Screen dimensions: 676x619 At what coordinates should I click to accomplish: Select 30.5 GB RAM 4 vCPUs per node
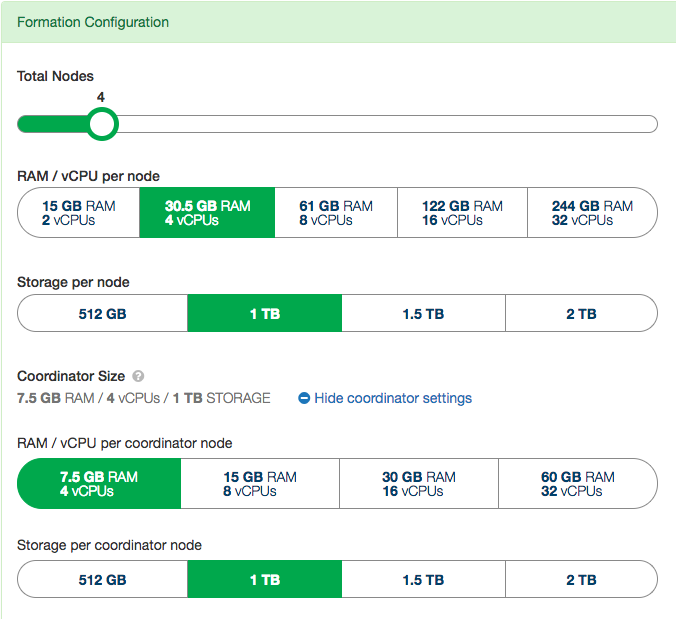click(x=207, y=213)
